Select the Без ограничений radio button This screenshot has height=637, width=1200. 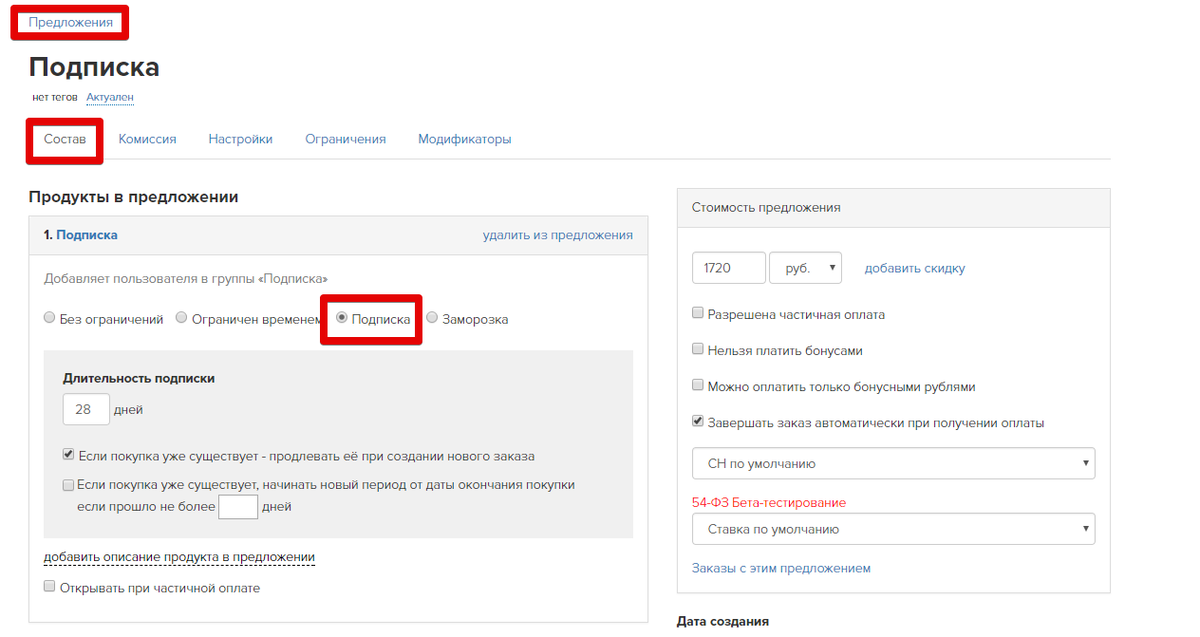pyautogui.click(x=50, y=319)
